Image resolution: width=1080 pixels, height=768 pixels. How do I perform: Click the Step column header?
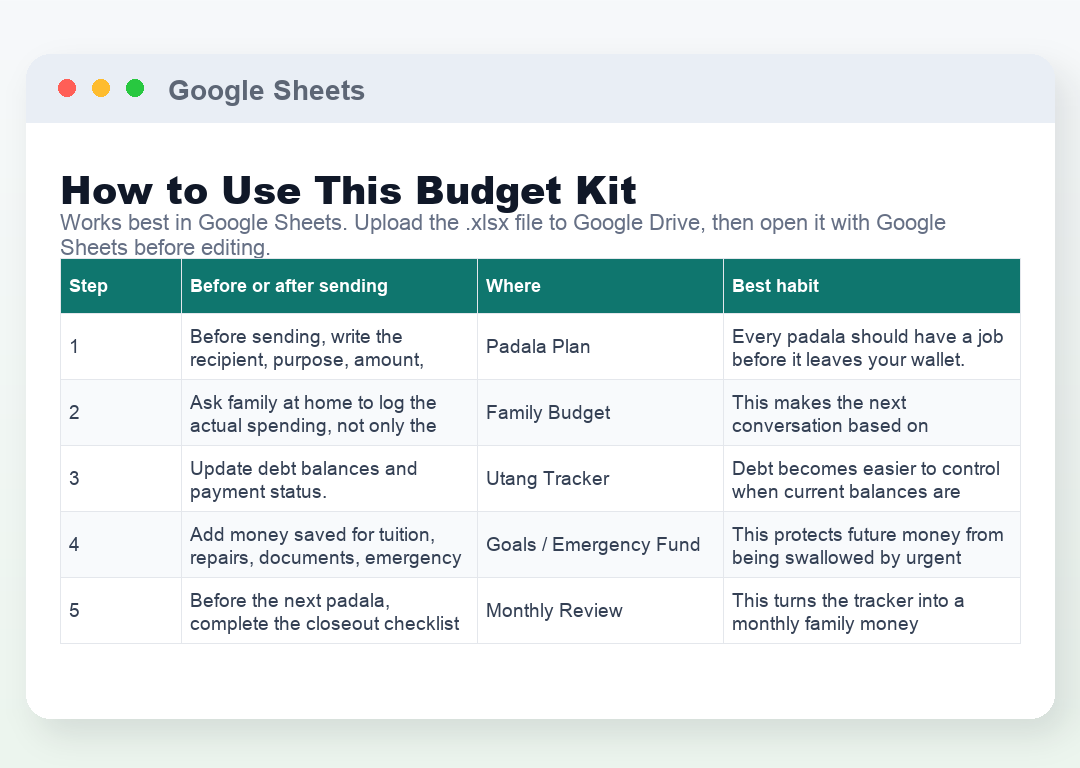point(121,286)
